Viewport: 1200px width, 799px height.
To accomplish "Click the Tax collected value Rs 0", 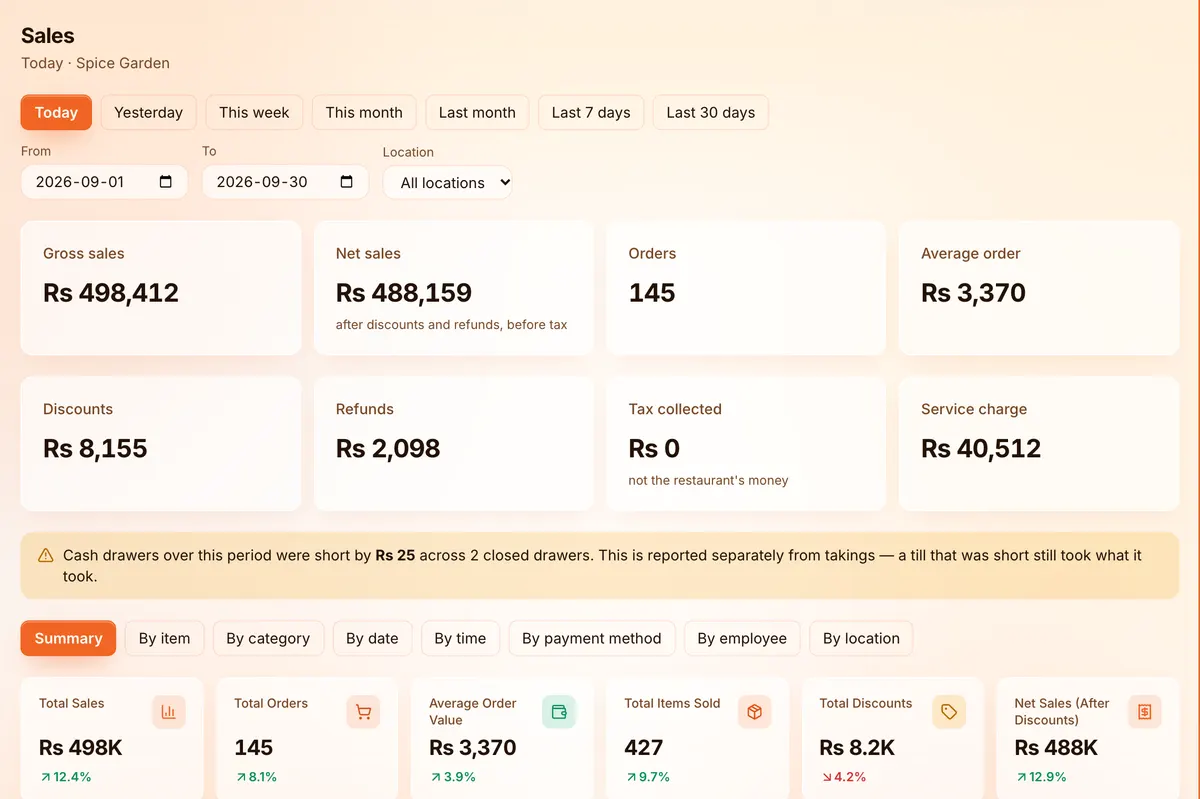I will [654, 449].
